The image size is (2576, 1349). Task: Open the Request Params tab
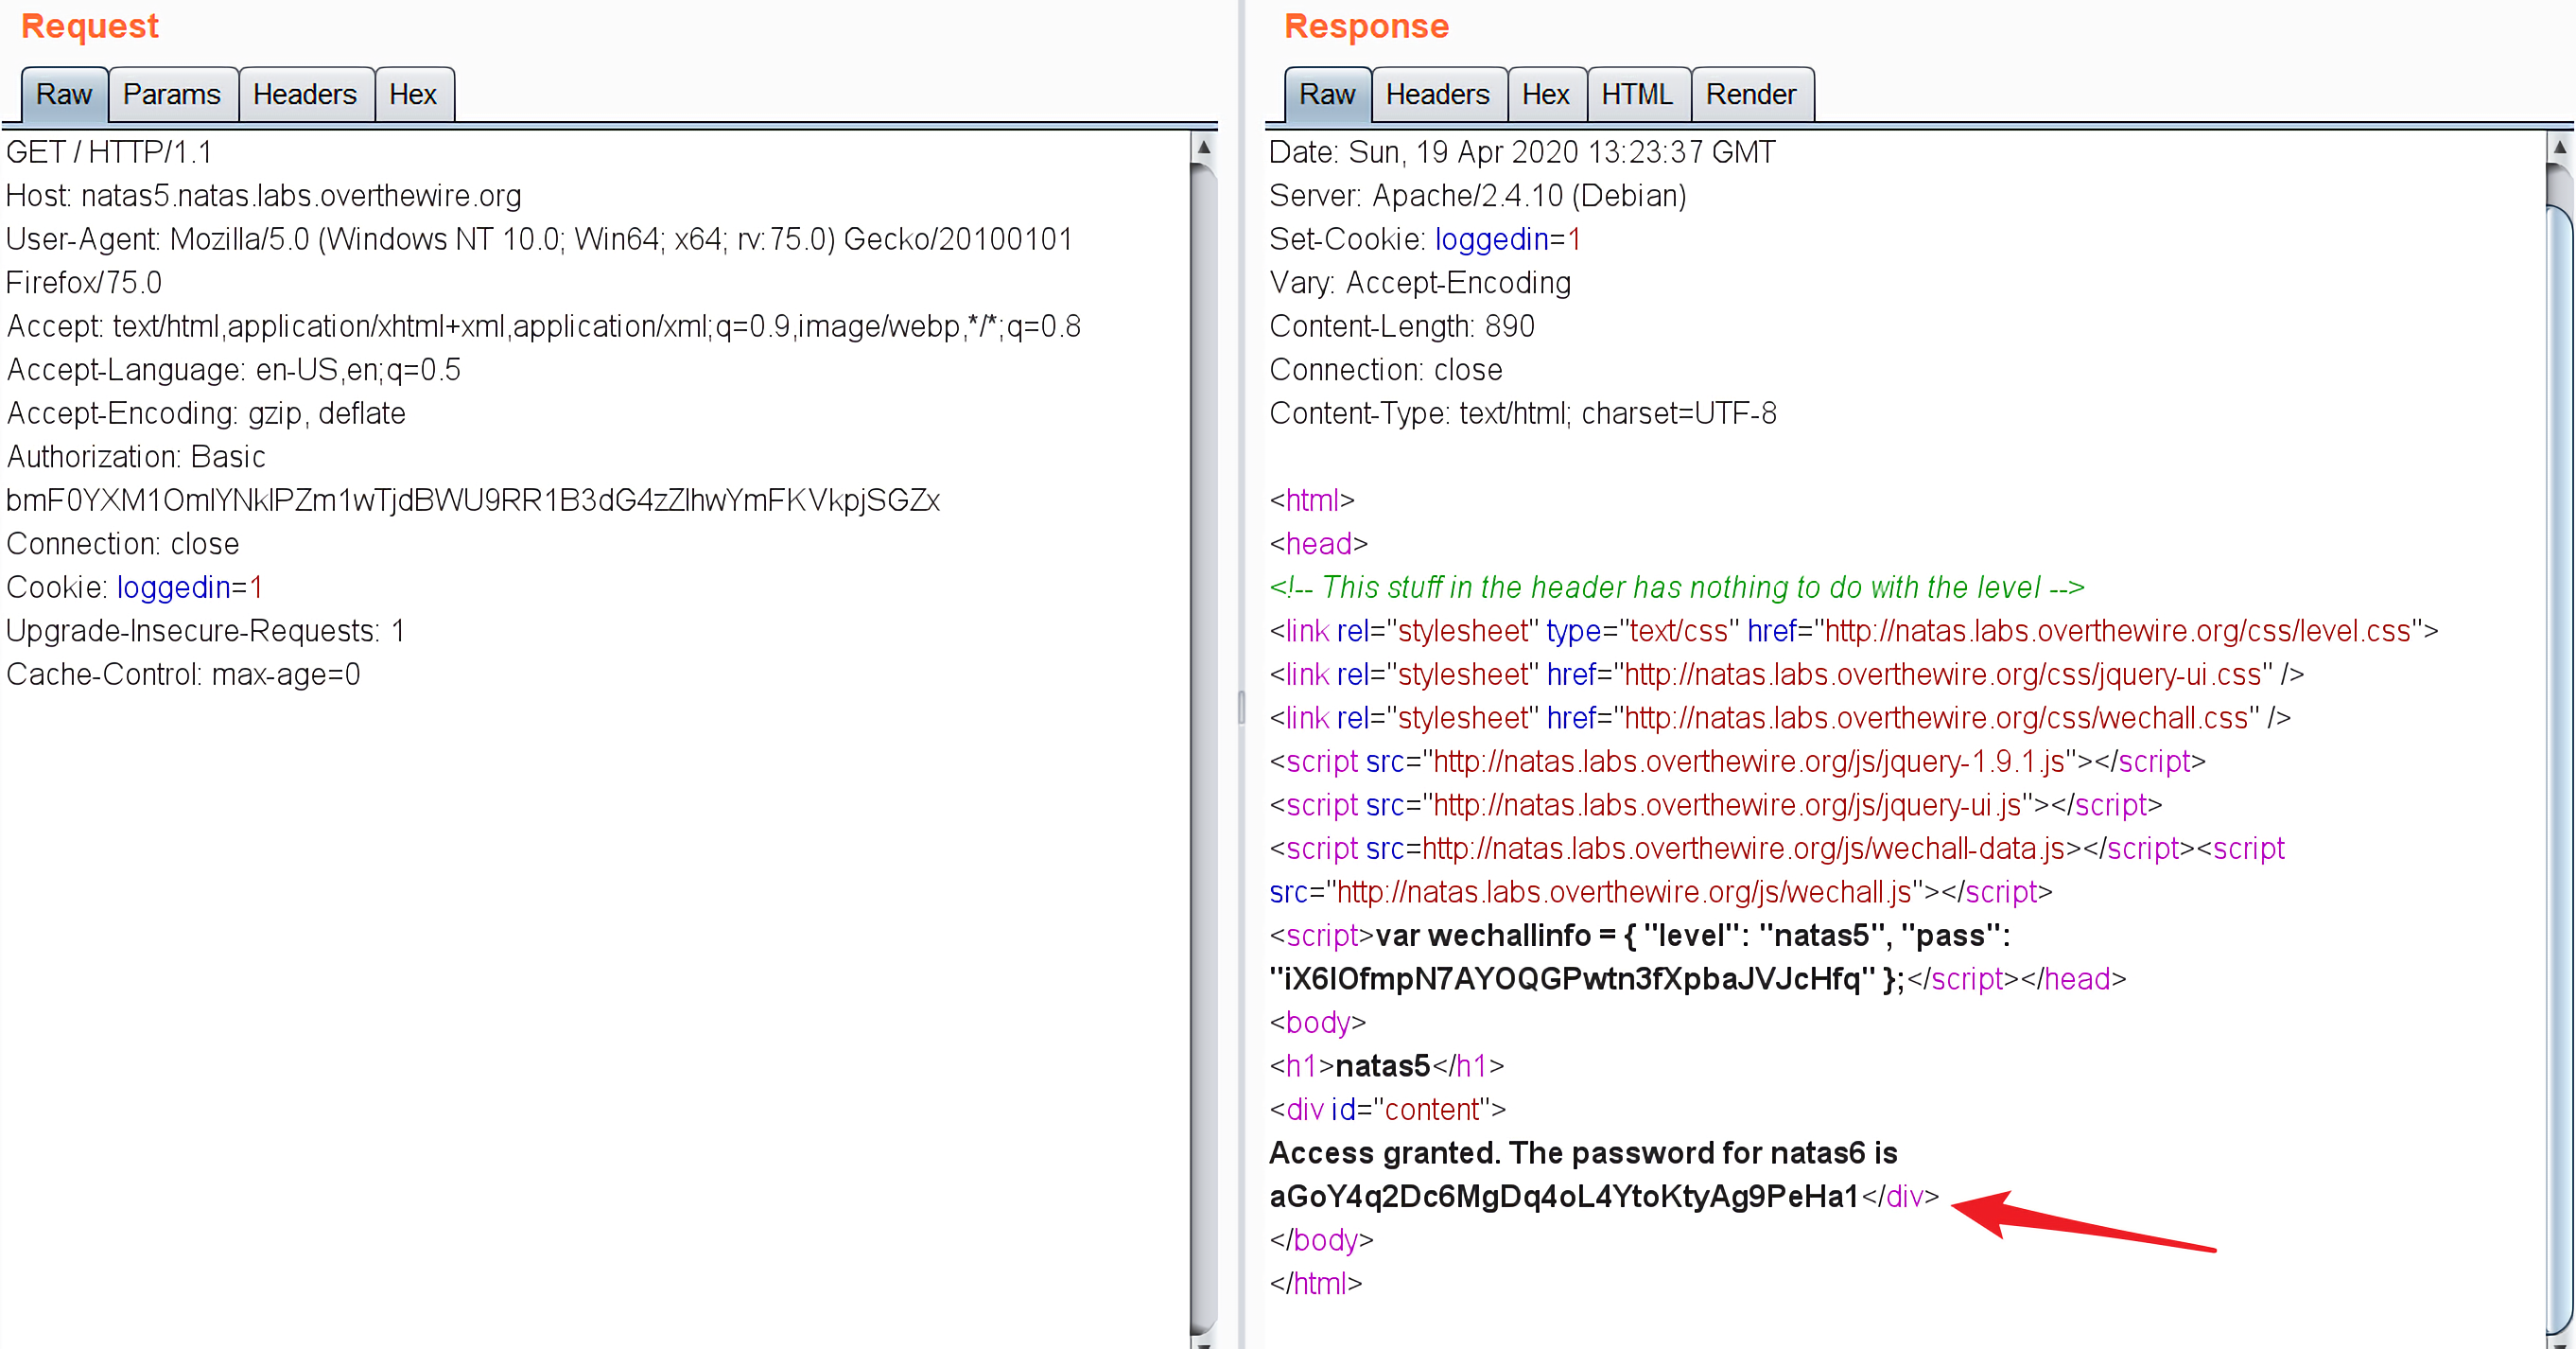(x=172, y=95)
